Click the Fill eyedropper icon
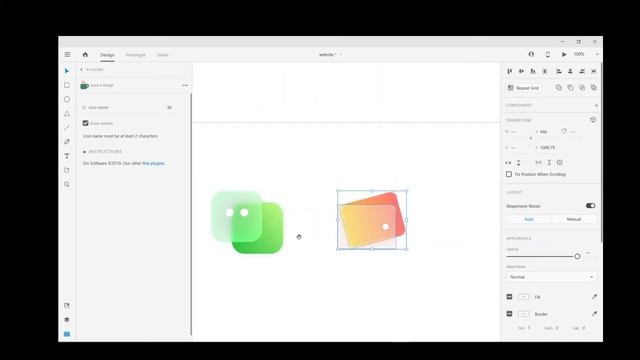Viewport: 640px width, 360px height. (x=594, y=297)
